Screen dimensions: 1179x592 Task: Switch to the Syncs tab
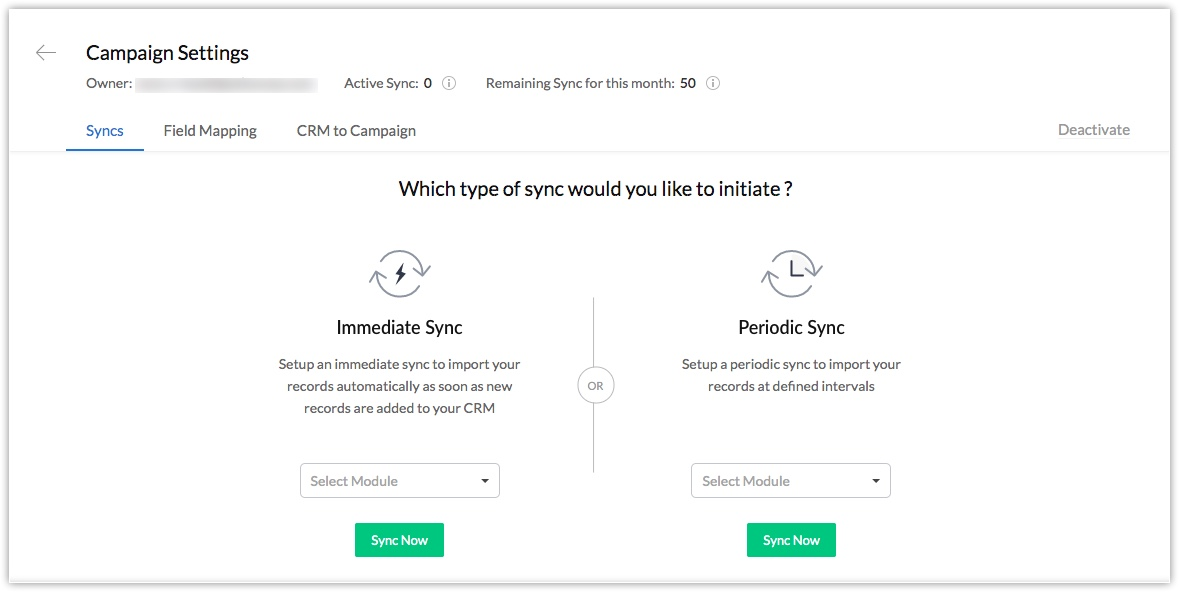pyautogui.click(x=105, y=131)
